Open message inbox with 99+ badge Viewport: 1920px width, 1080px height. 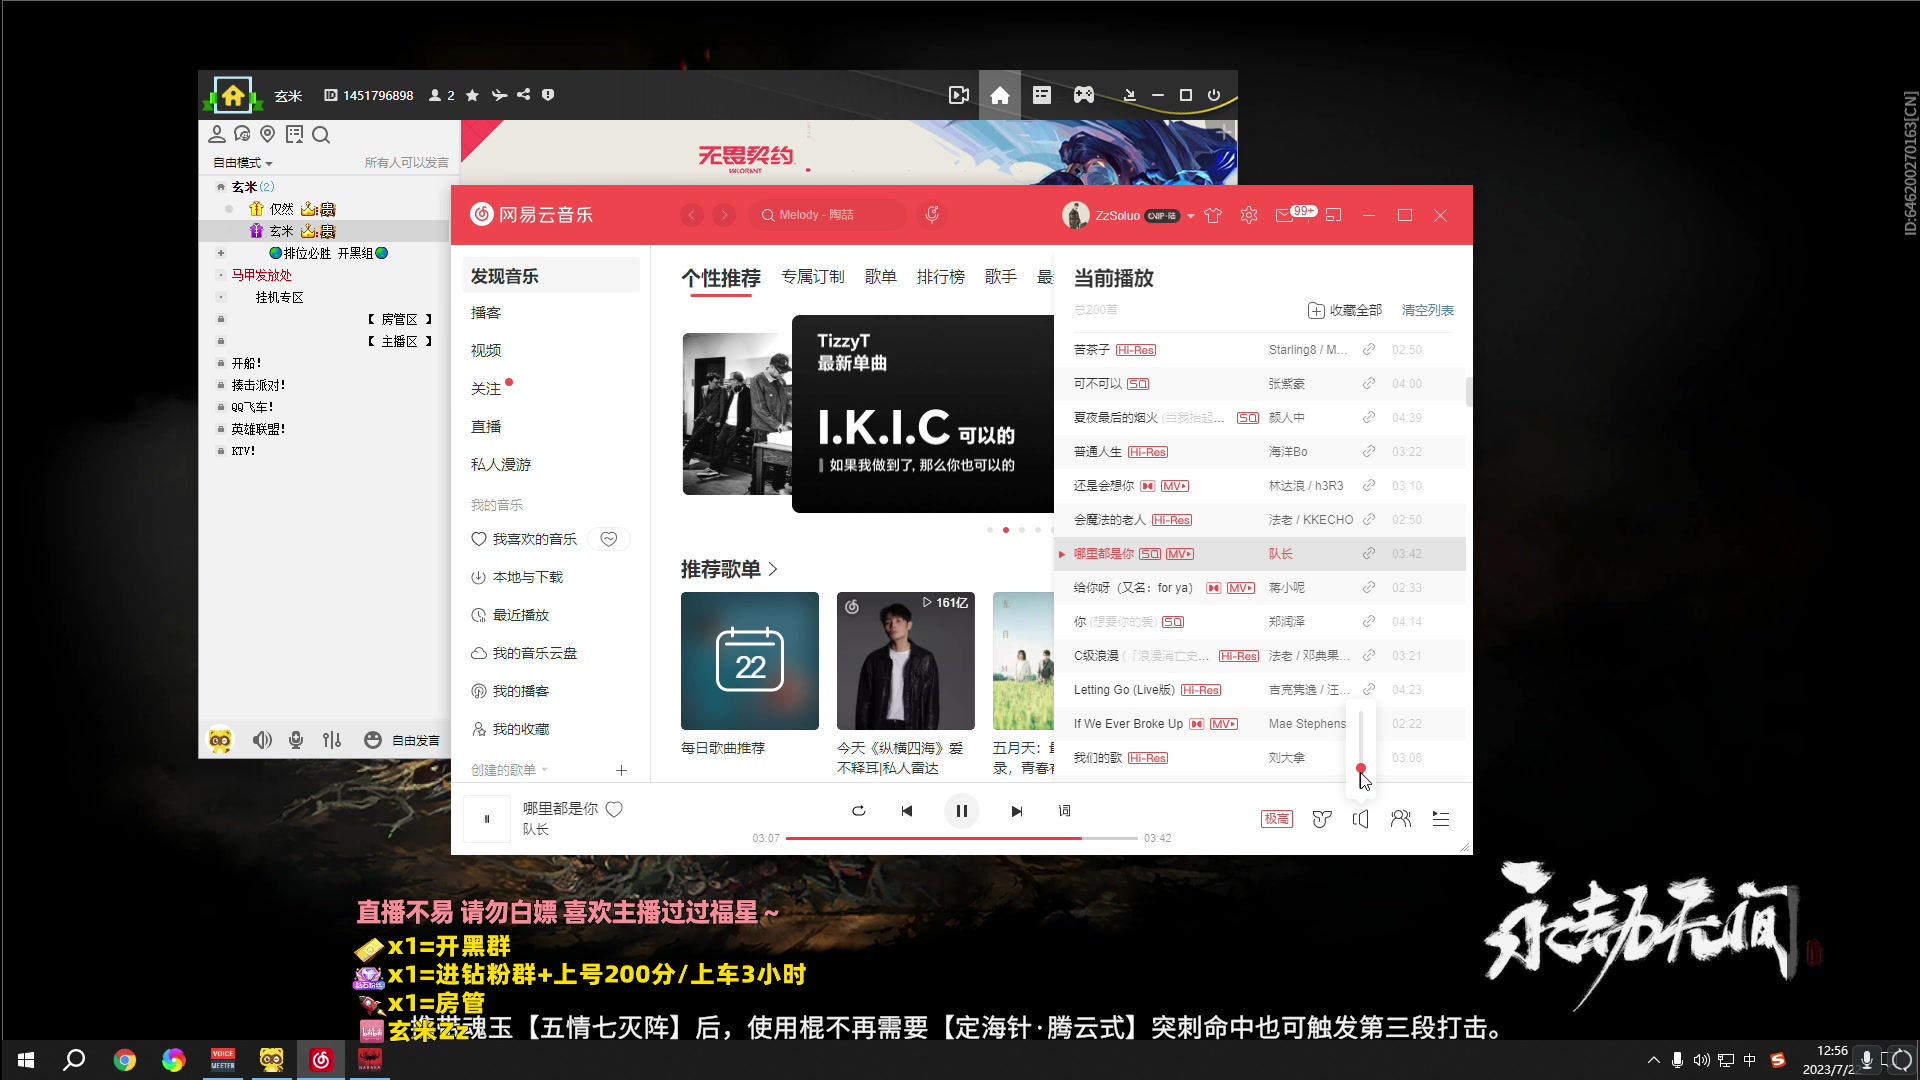[x=1285, y=215]
